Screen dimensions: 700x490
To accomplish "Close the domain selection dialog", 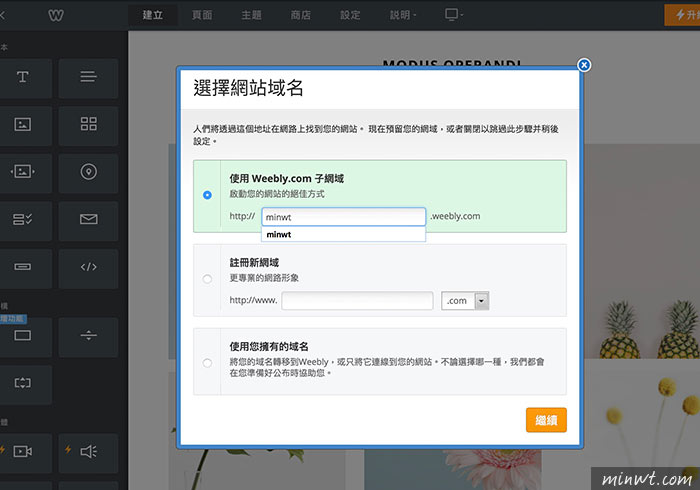I will pyautogui.click(x=584, y=65).
